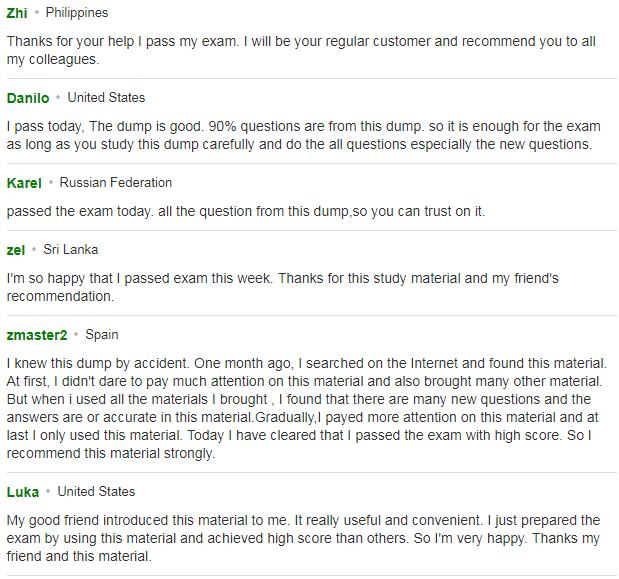Click United States beside Danilo
619x579 pixels.
pos(106,97)
